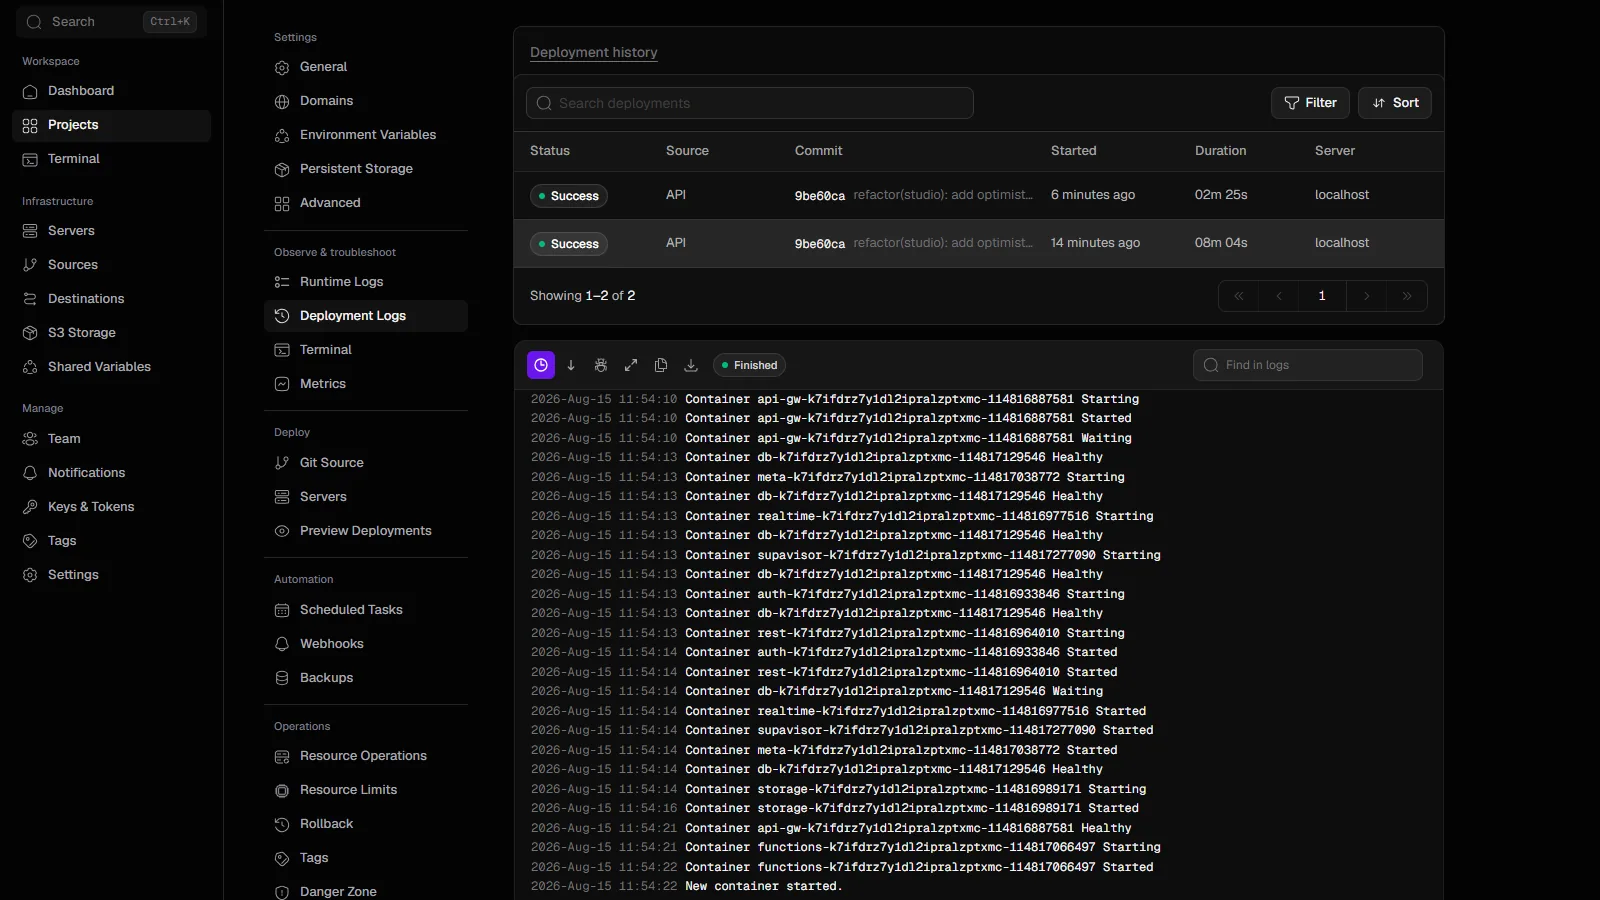Expand logs to fullscreen with the arrows icon
Image resolution: width=1600 pixels, height=900 pixels.
tap(631, 365)
